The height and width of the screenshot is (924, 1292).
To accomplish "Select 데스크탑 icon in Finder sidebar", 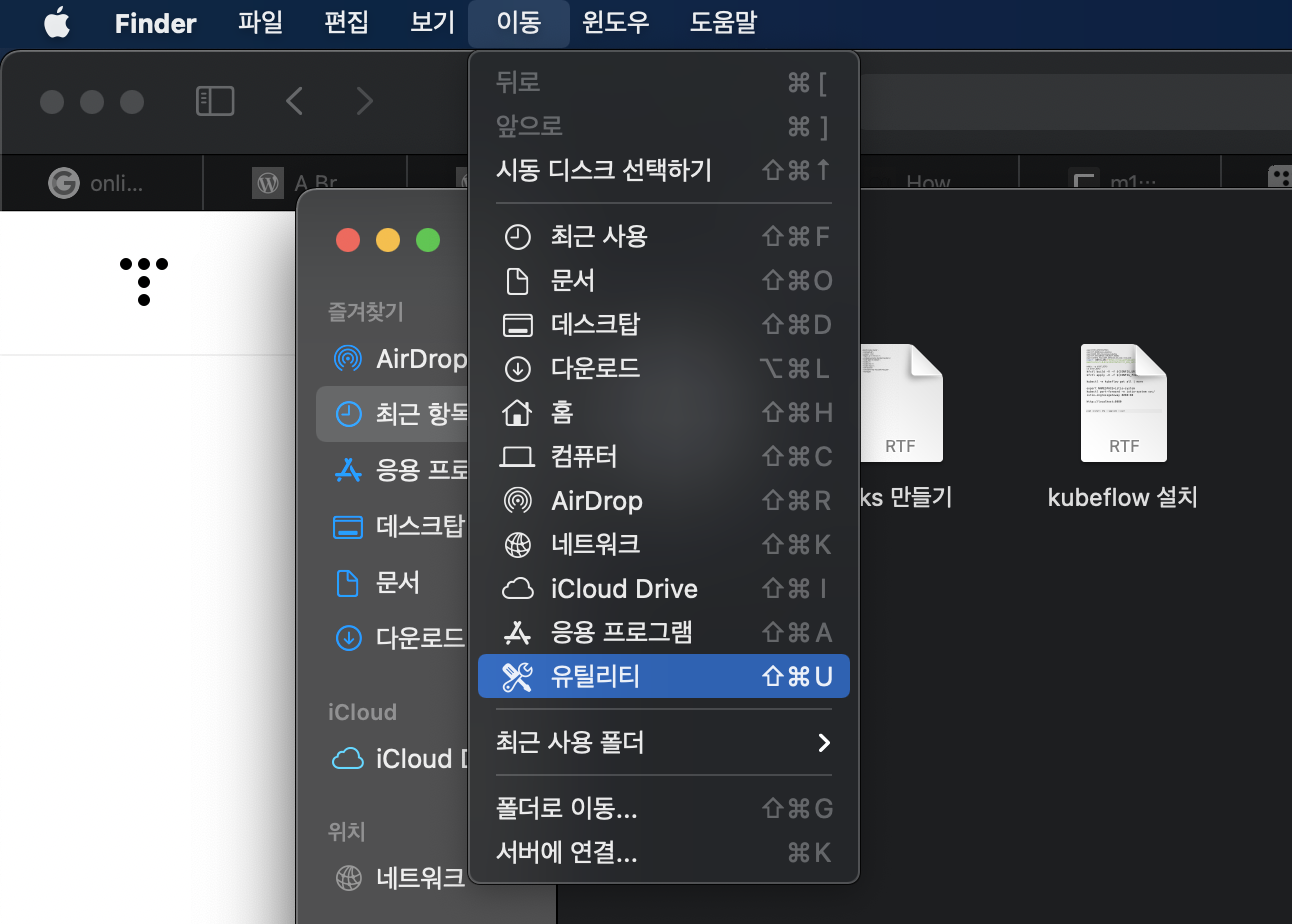I will point(347,526).
